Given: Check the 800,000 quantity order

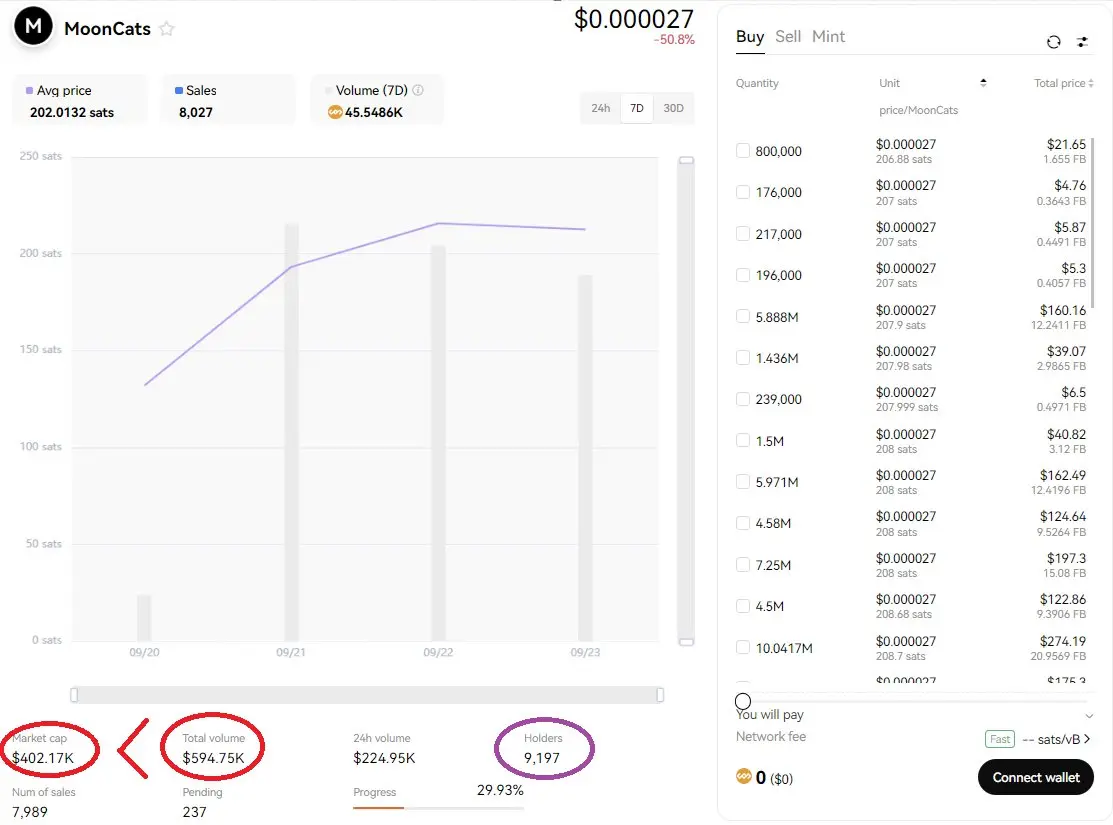Looking at the screenshot, I should click(742, 151).
